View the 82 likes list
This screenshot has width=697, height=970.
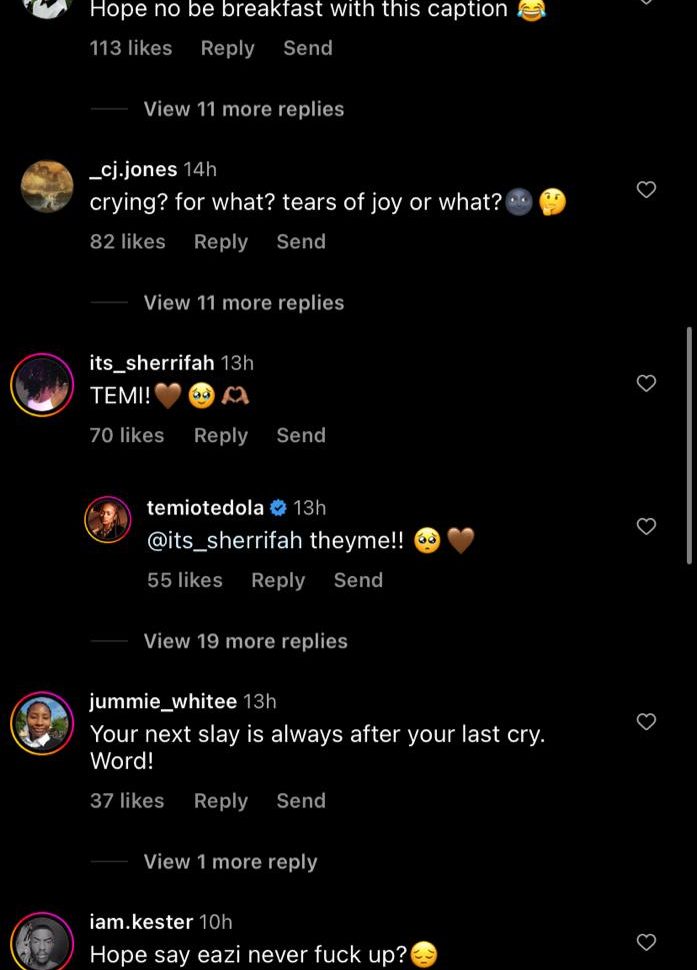coord(127,241)
